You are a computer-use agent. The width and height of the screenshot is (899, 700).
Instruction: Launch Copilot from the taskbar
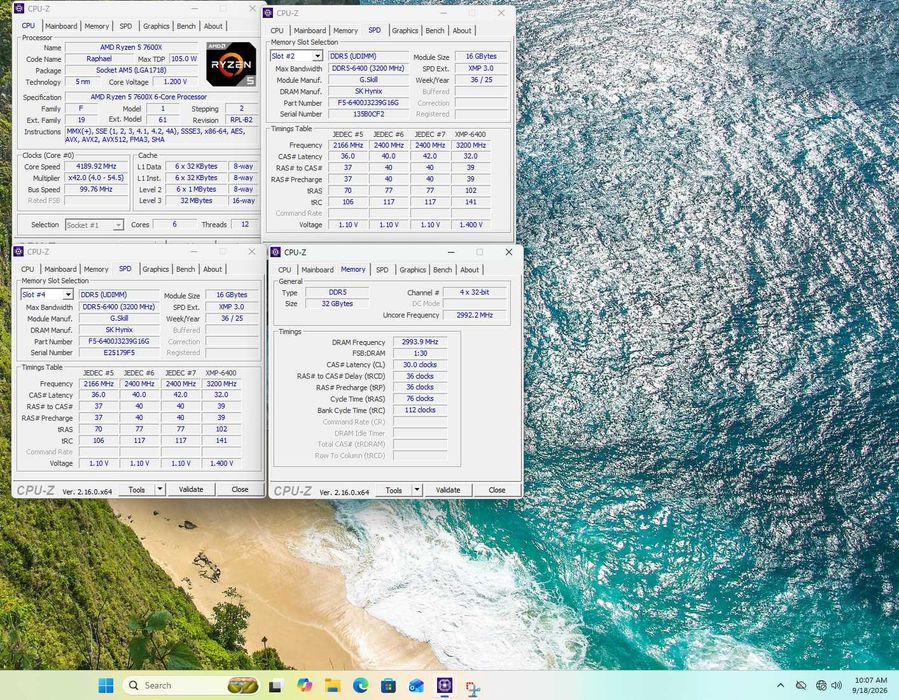304,685
